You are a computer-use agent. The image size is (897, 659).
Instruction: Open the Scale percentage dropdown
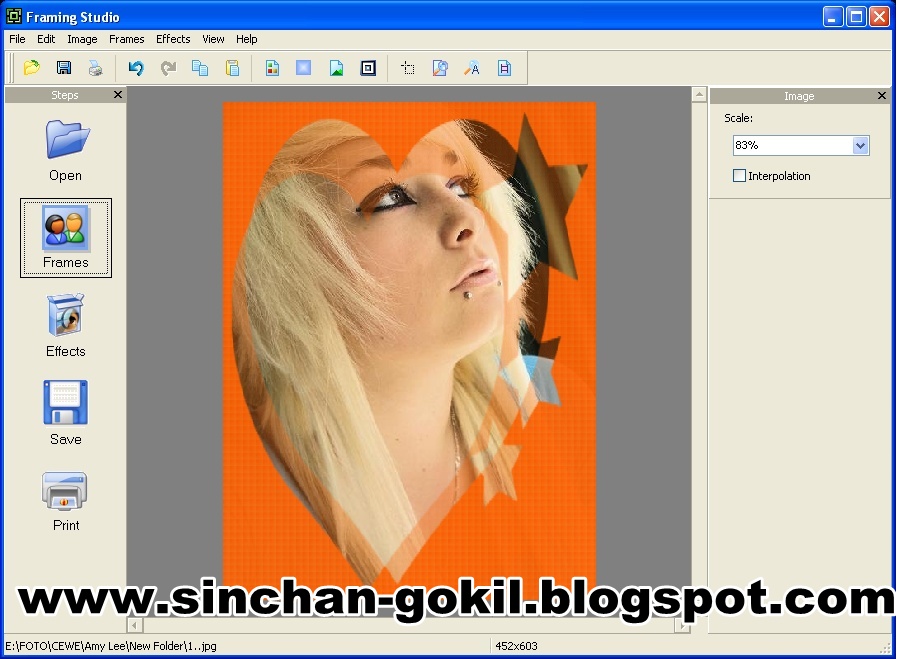(860, 145)
